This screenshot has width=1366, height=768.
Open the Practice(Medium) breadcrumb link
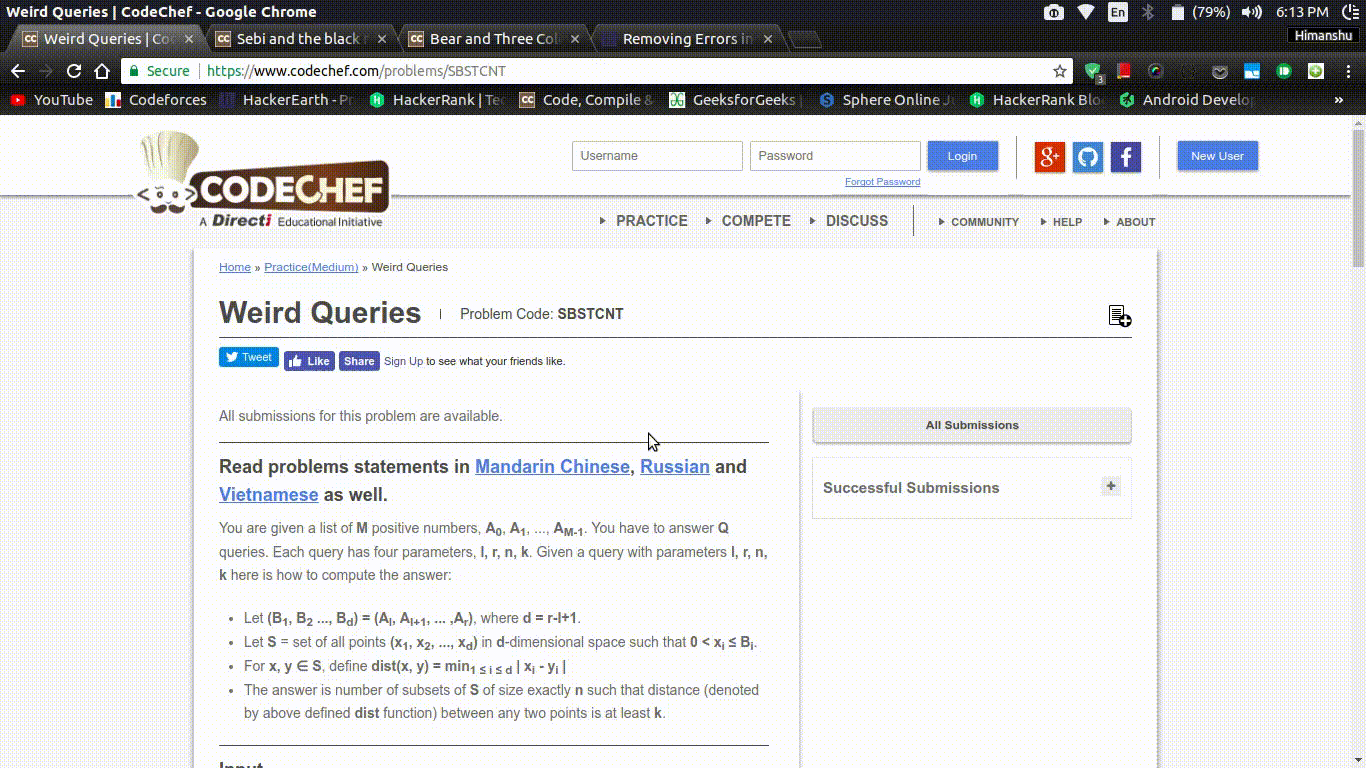pos(311,267)
